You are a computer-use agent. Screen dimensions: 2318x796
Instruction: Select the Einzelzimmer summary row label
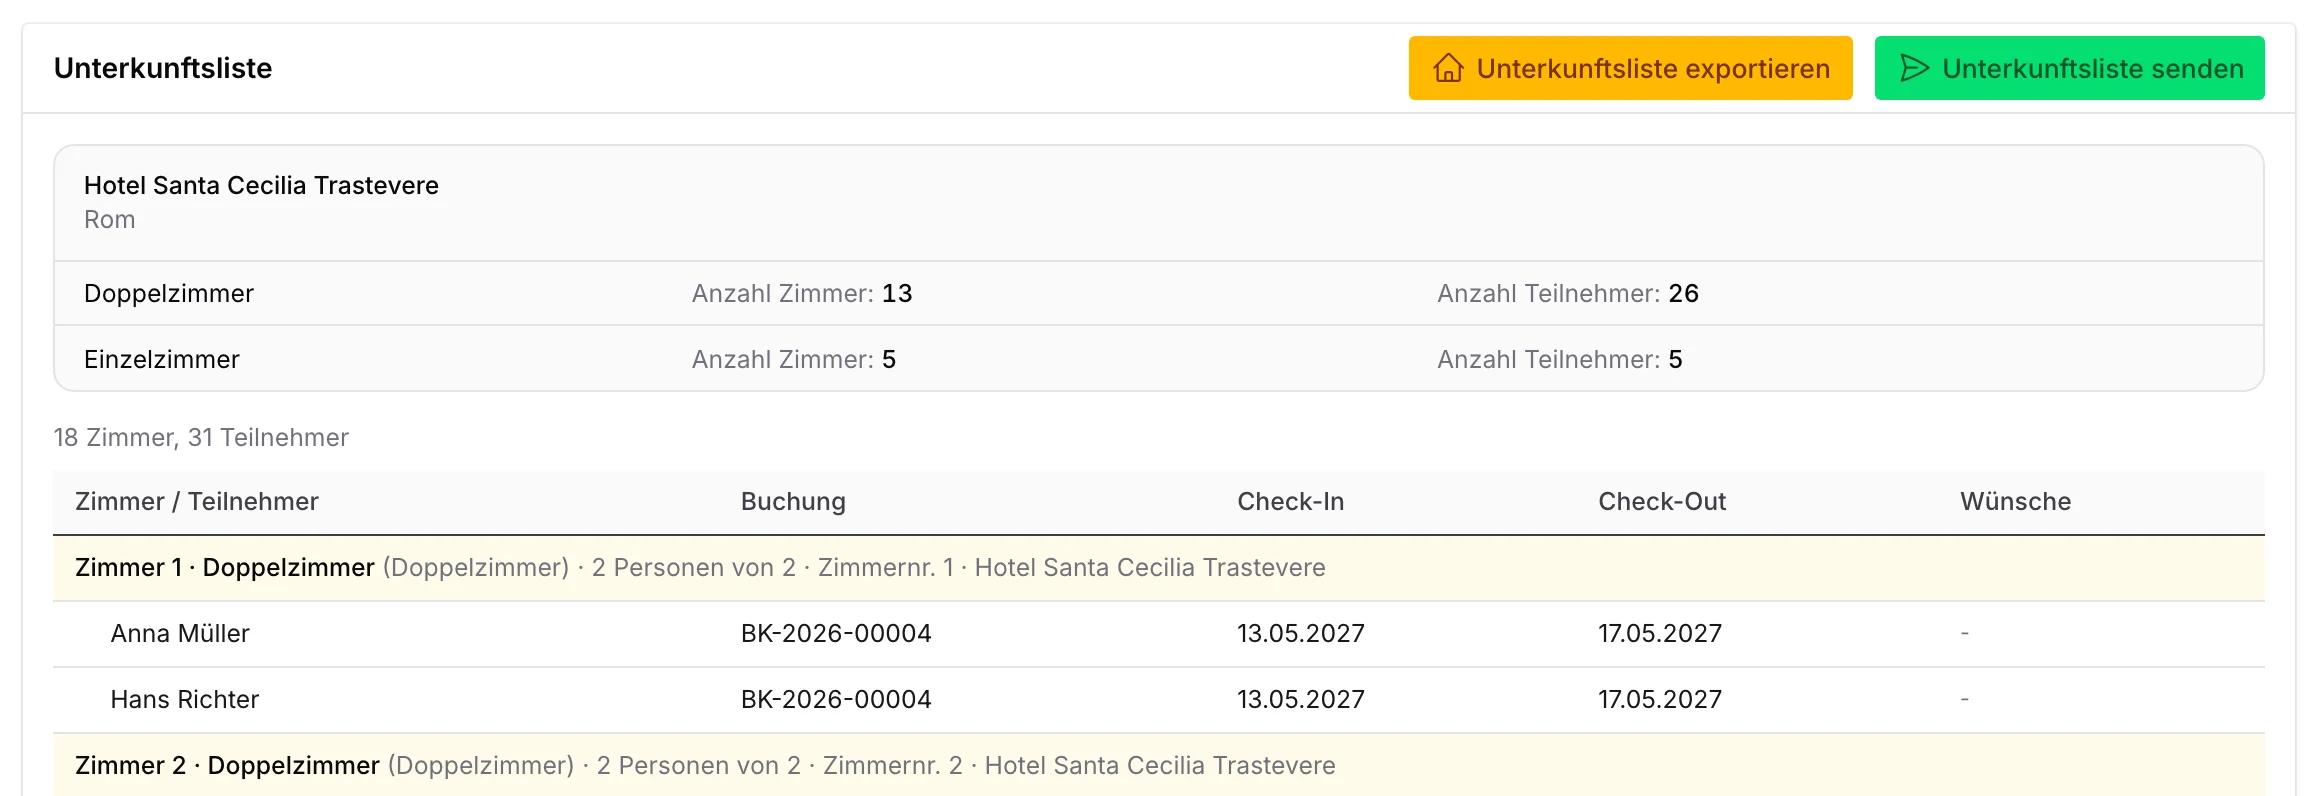point(162,359)
